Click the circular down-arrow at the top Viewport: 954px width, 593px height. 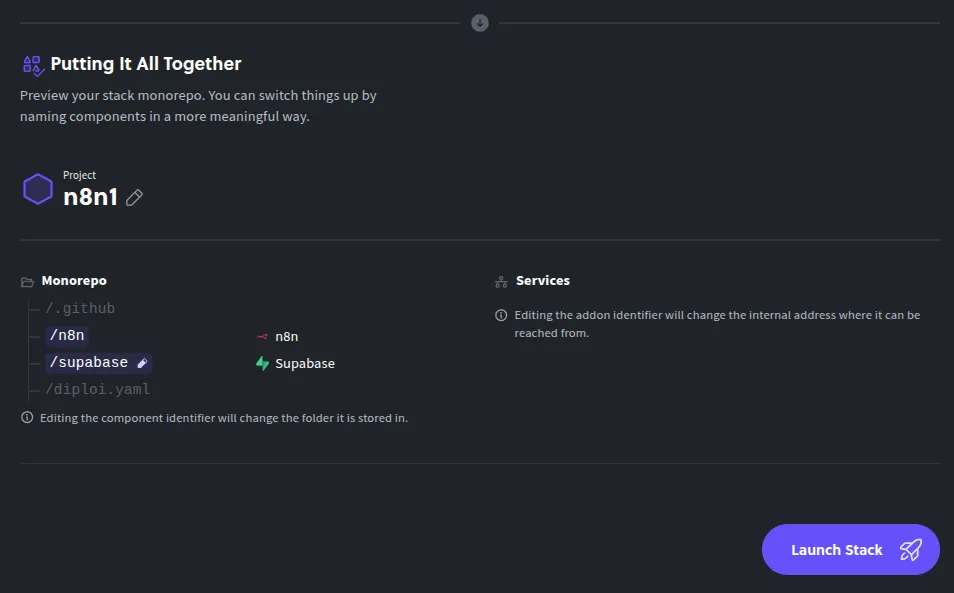(479, 22)
